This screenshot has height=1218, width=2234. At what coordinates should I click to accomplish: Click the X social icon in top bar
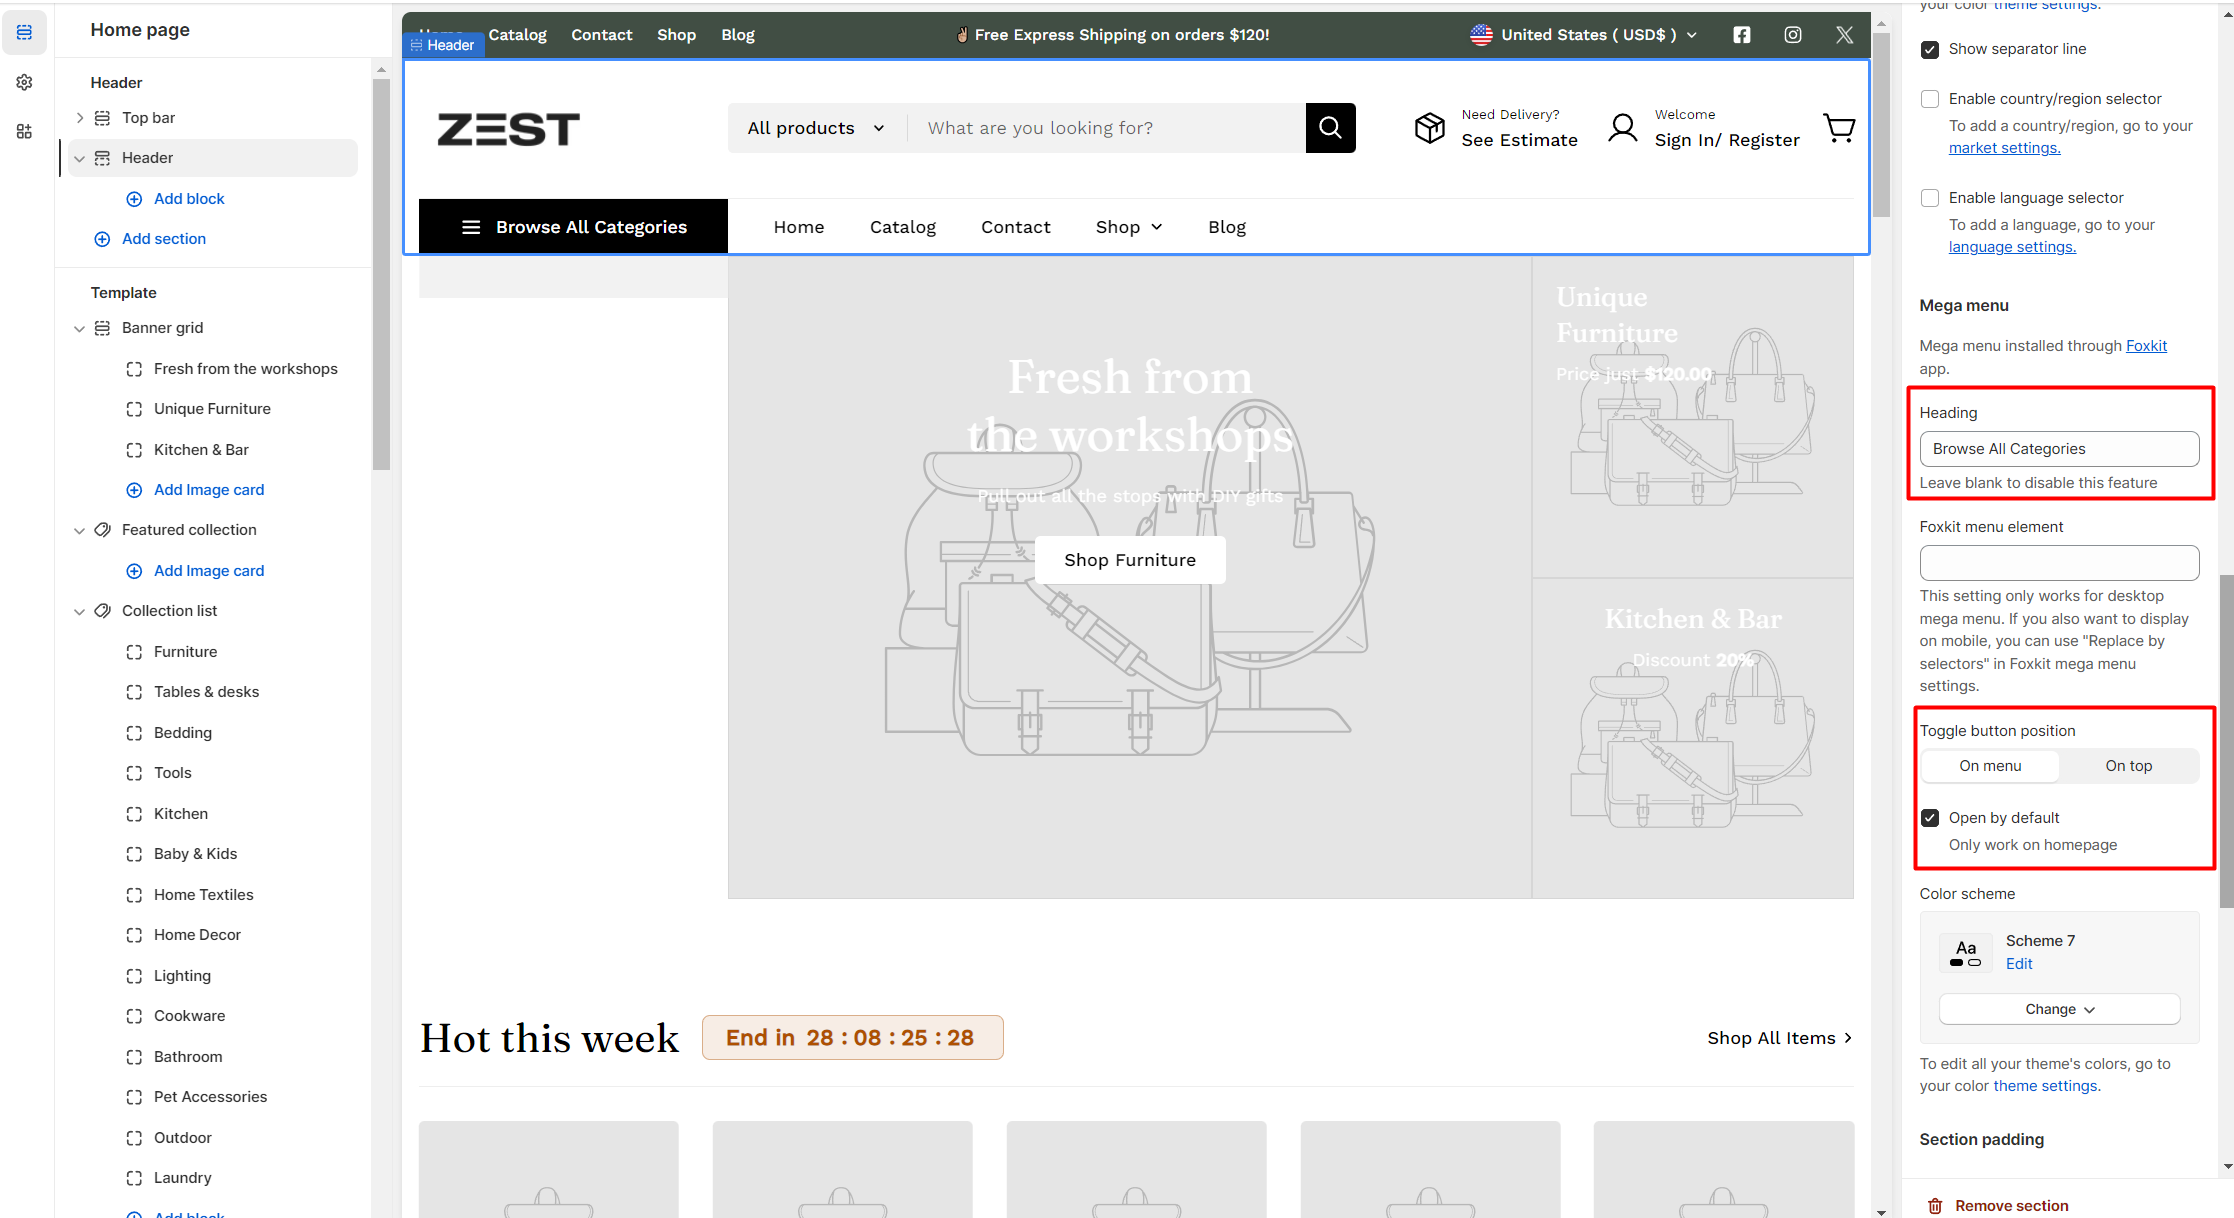(x=1844, y=35)
